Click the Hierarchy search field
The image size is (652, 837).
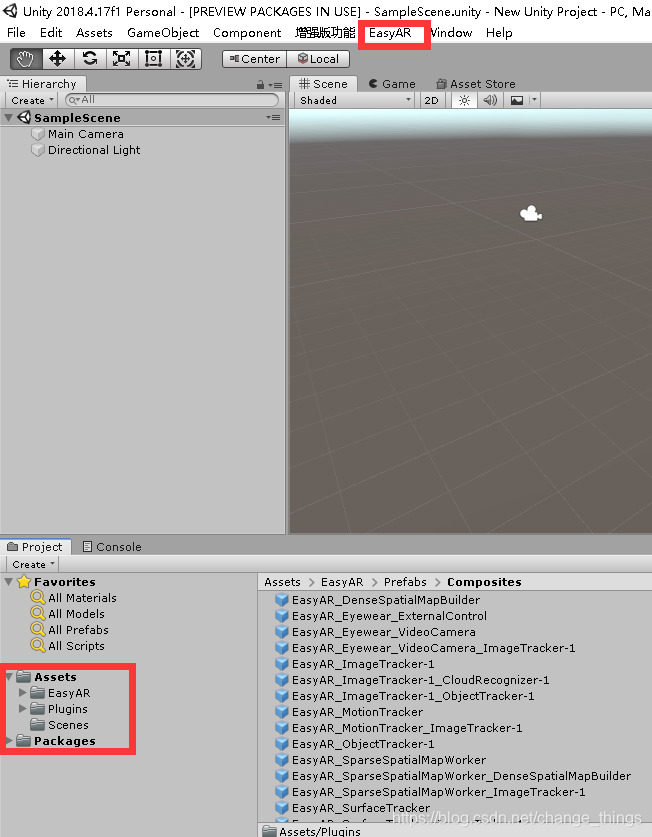click(x=172, y=100)
